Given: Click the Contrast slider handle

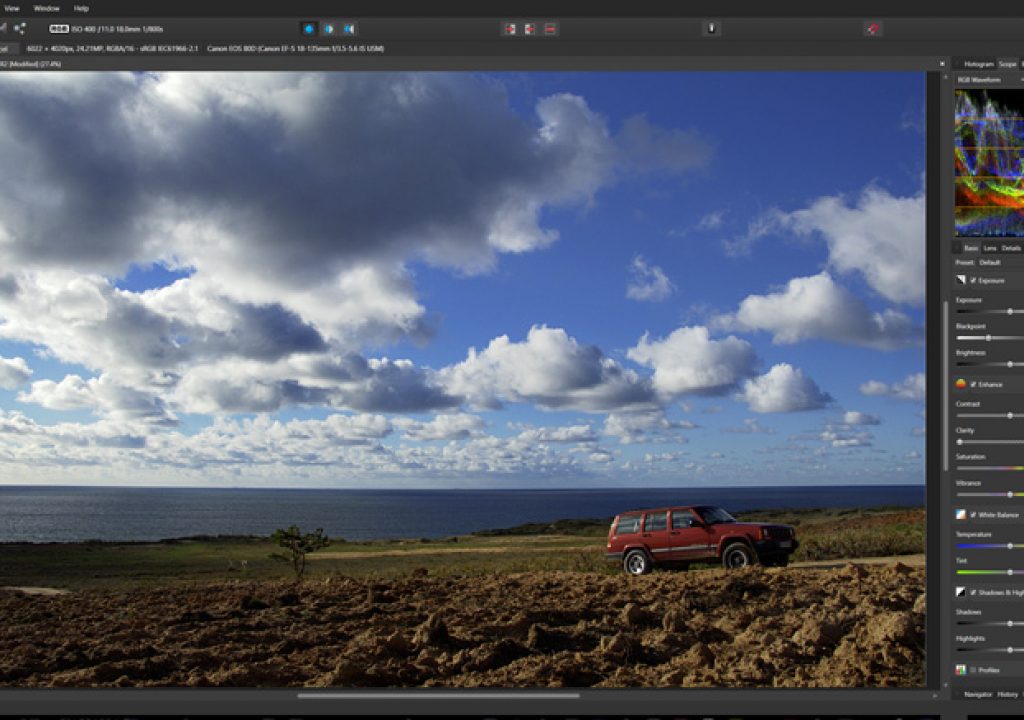Looking at the screenshot, I should [x=1010, y=416].
